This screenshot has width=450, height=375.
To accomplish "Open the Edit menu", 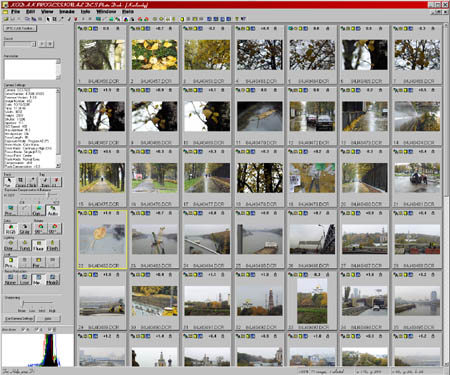I will 31,11.
